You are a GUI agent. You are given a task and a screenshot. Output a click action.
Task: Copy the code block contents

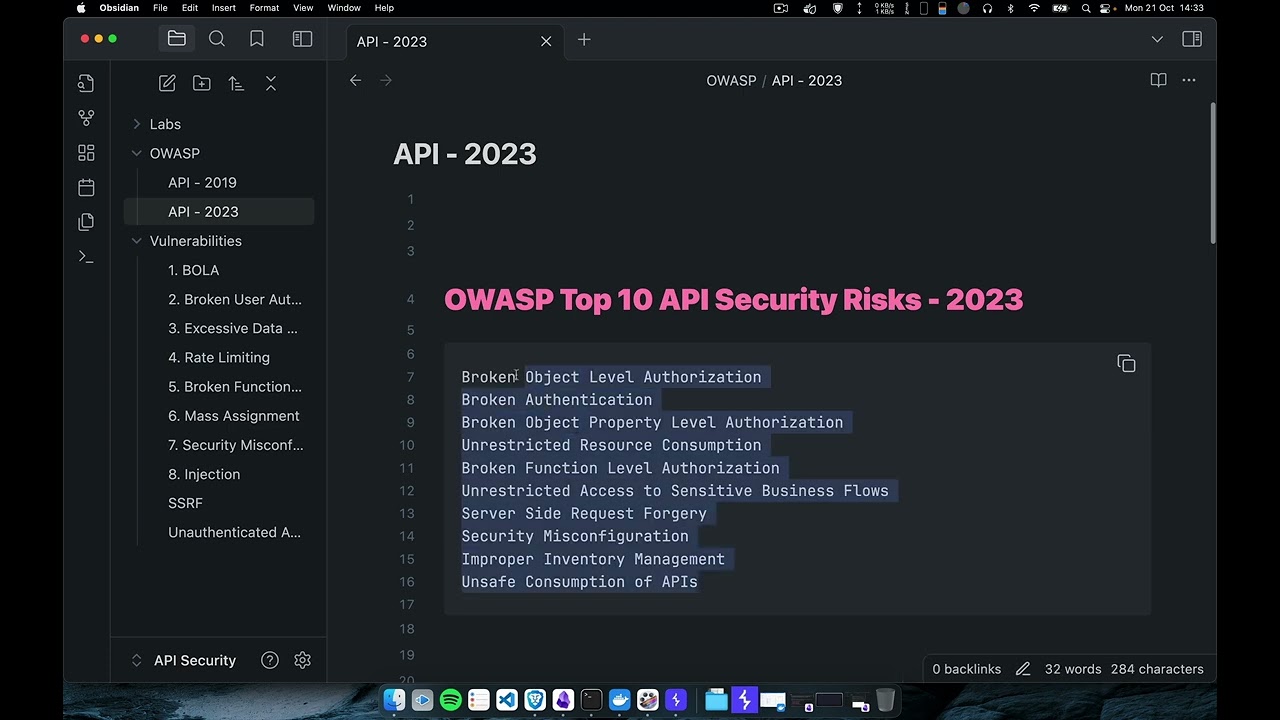[1126, 364]
